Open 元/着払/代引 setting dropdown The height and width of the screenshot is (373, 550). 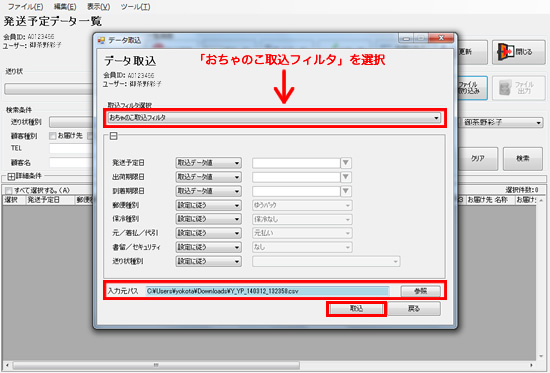point(208,233)
